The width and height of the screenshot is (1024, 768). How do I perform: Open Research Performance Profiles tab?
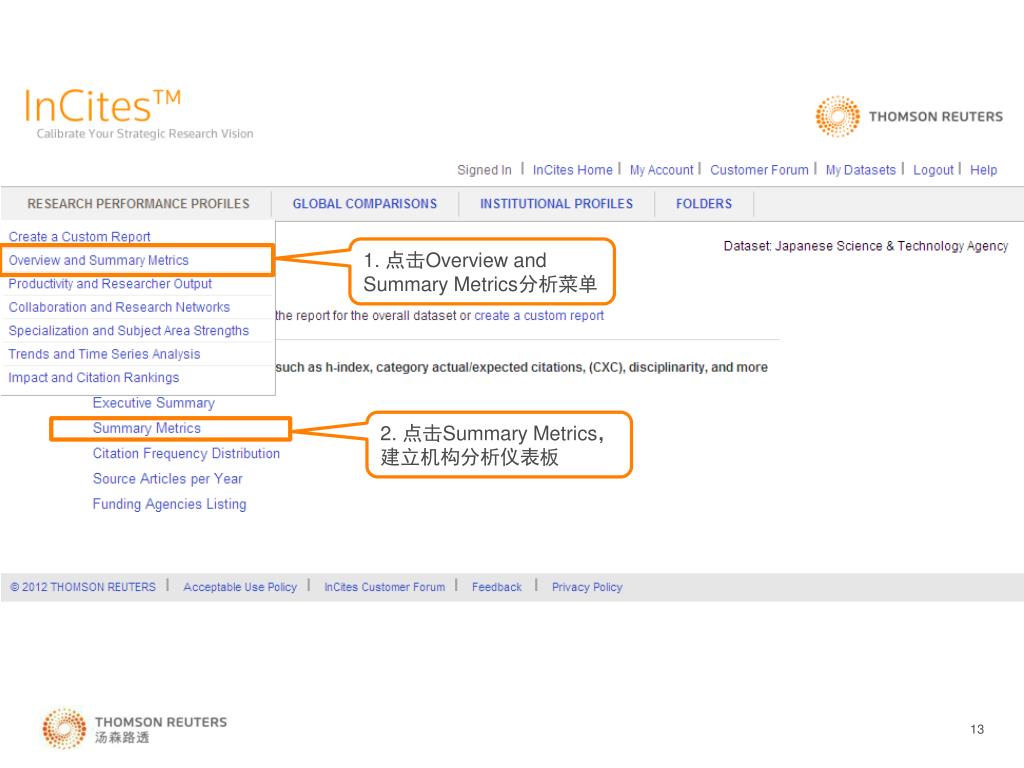pos(138,204)
